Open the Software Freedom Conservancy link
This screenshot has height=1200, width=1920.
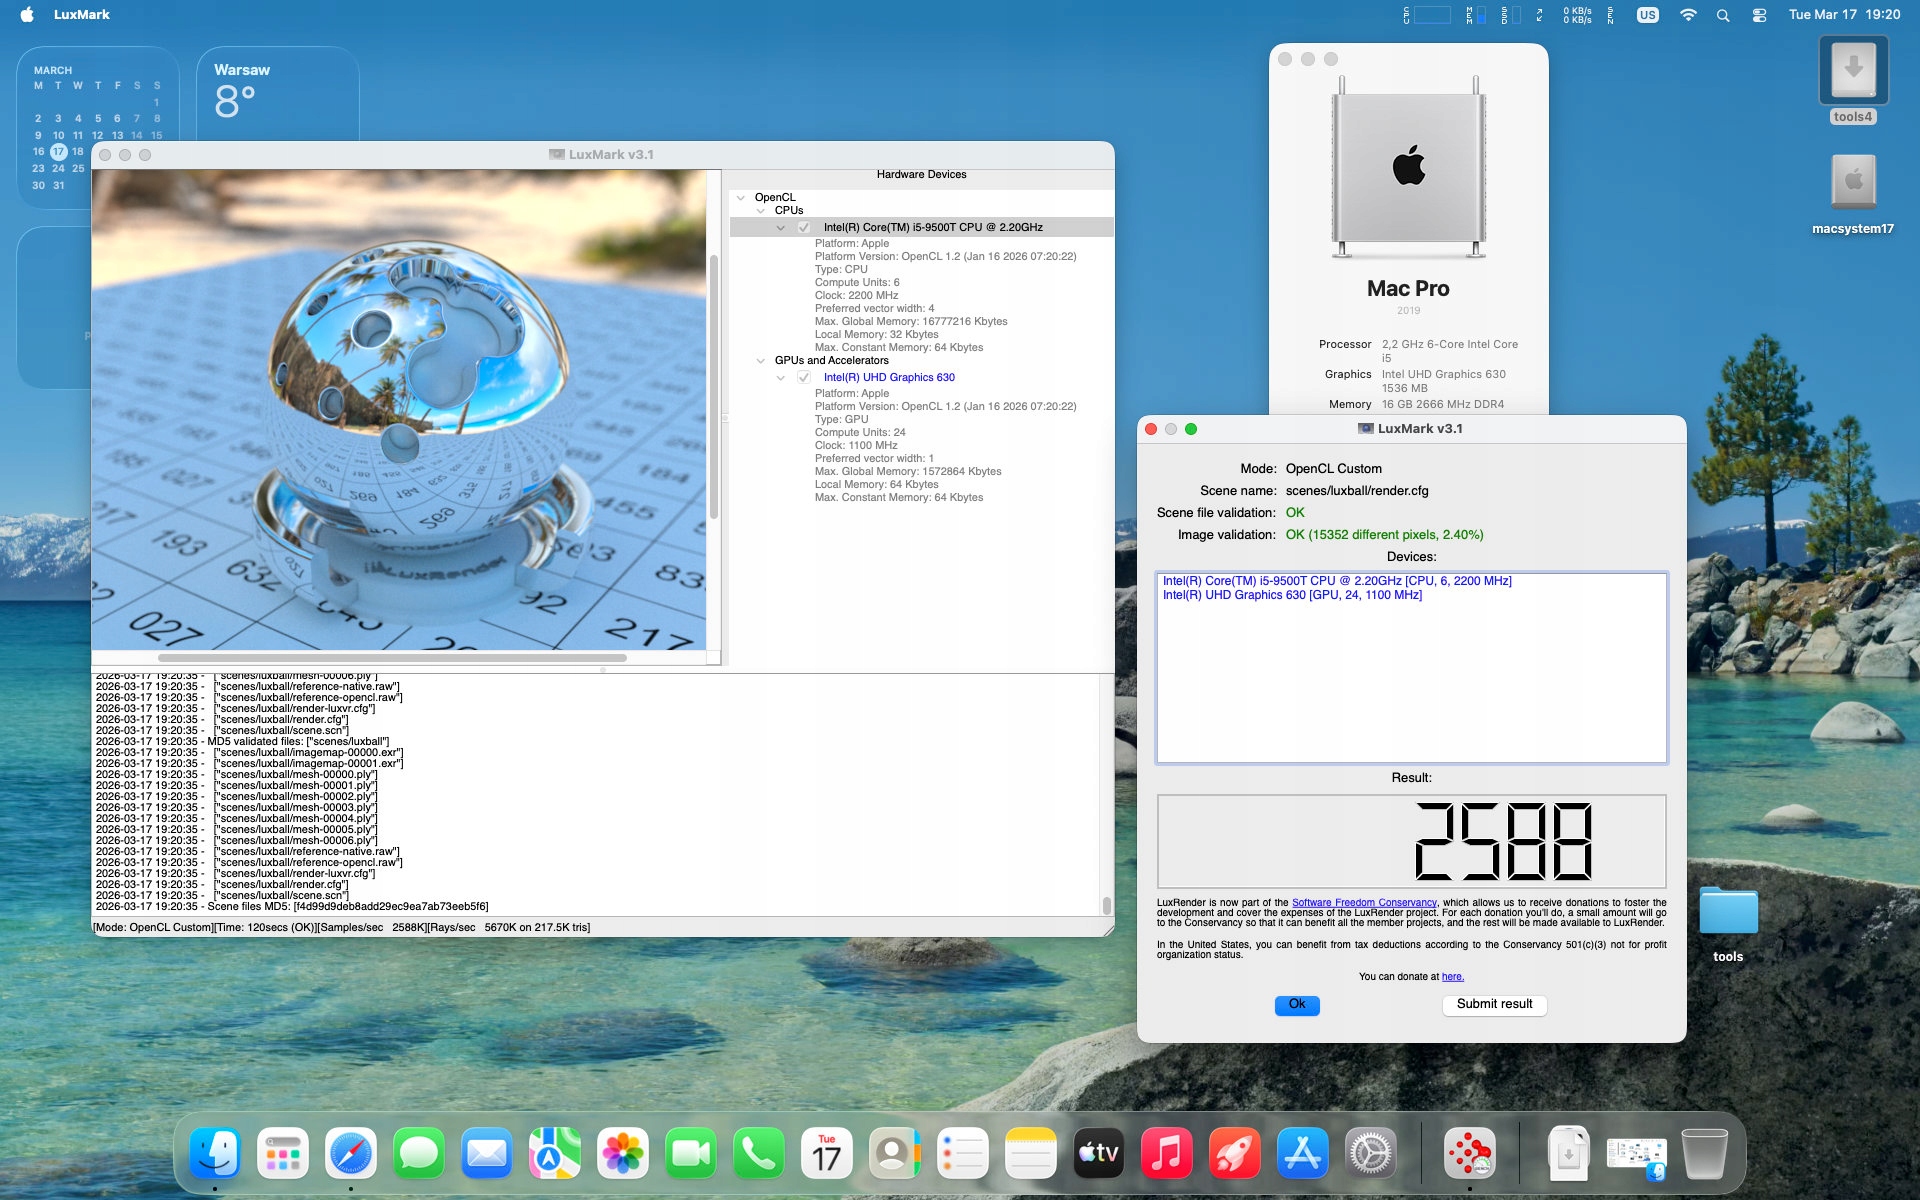click(x=1363, y=903)
